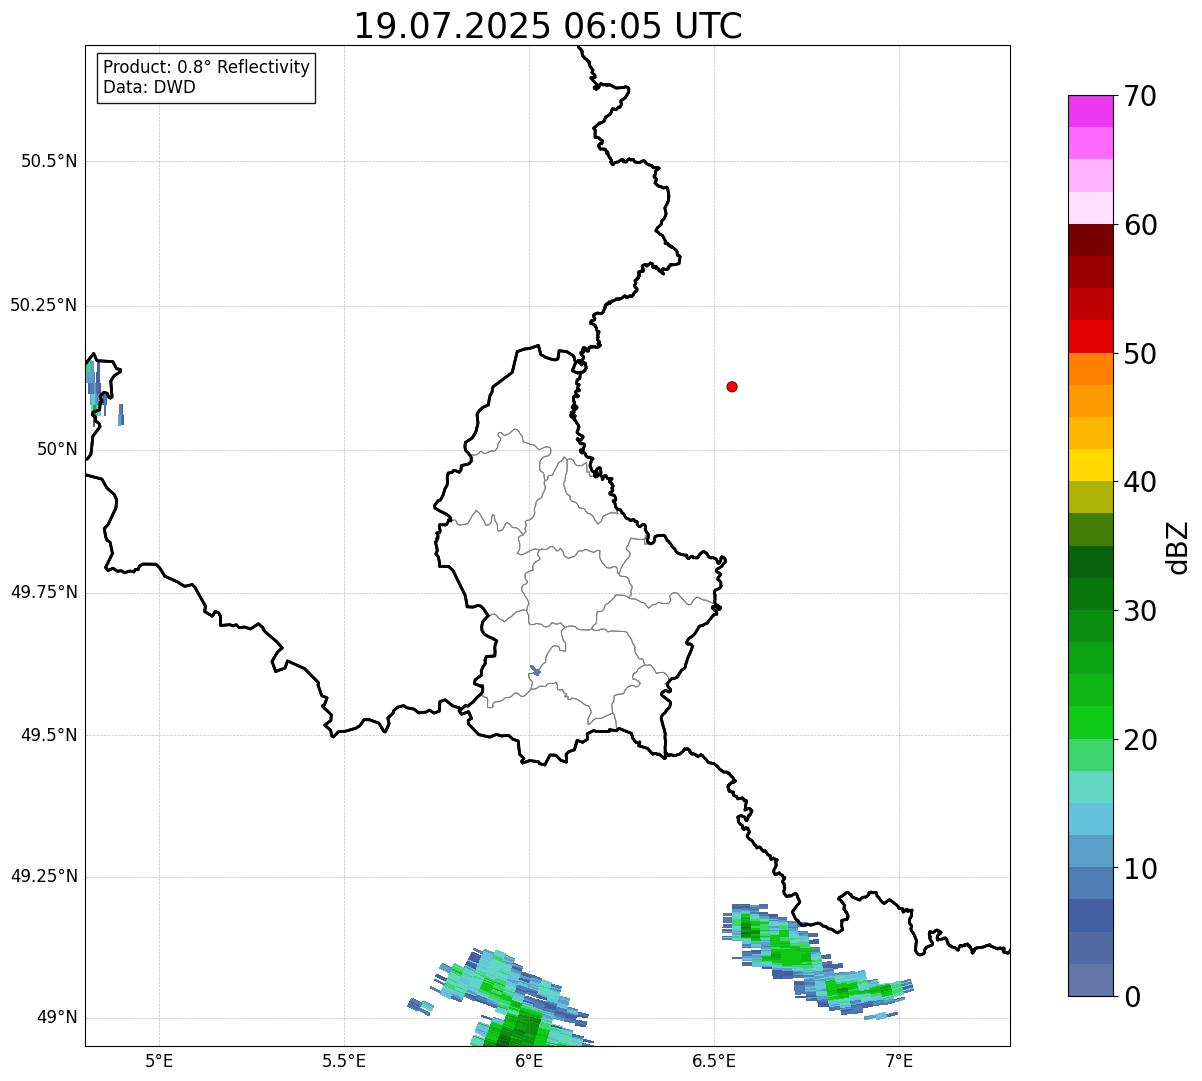Select the "Product: 0.8° Reflectivity" text
The image size is (1202, 1081).
[207, 67]
